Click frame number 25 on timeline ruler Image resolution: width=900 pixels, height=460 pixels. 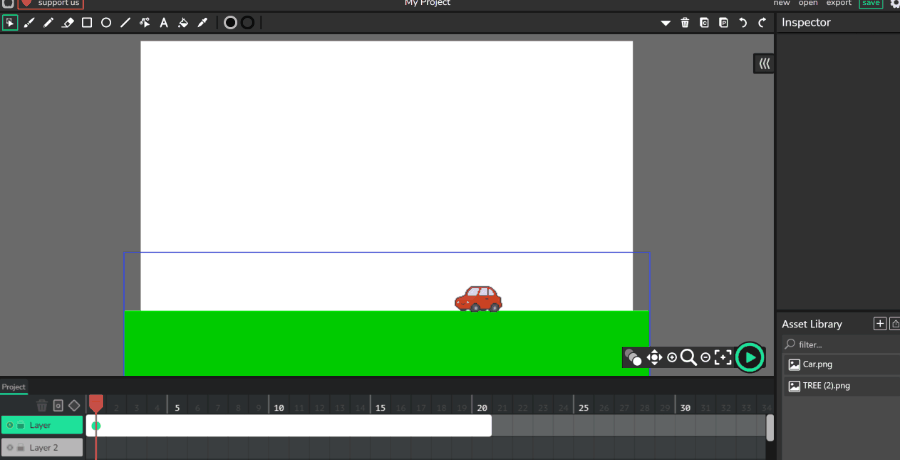584,408
